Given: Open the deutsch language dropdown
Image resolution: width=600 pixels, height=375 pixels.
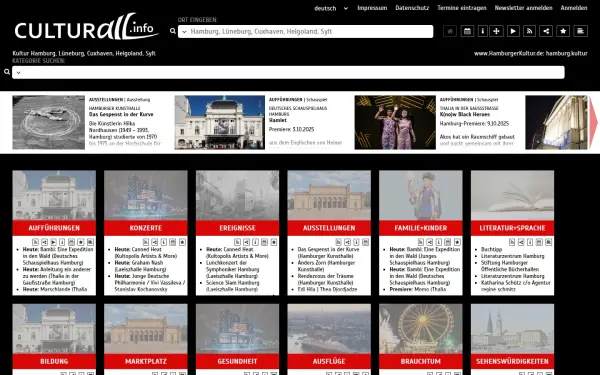Looking at the screenshot, I should click(331, 8).
